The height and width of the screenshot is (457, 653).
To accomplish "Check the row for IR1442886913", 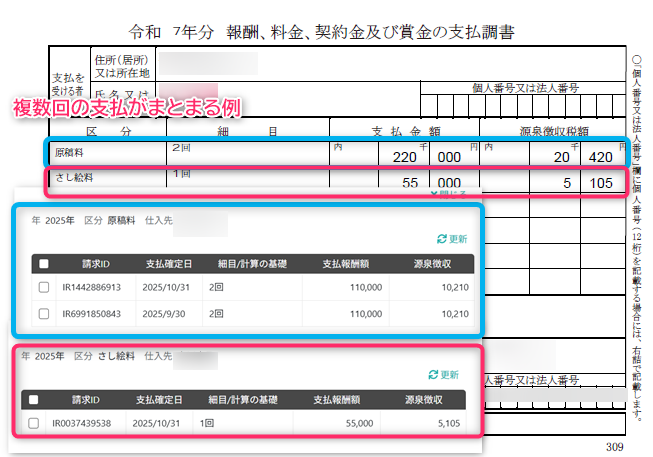I will click(43, 288).
